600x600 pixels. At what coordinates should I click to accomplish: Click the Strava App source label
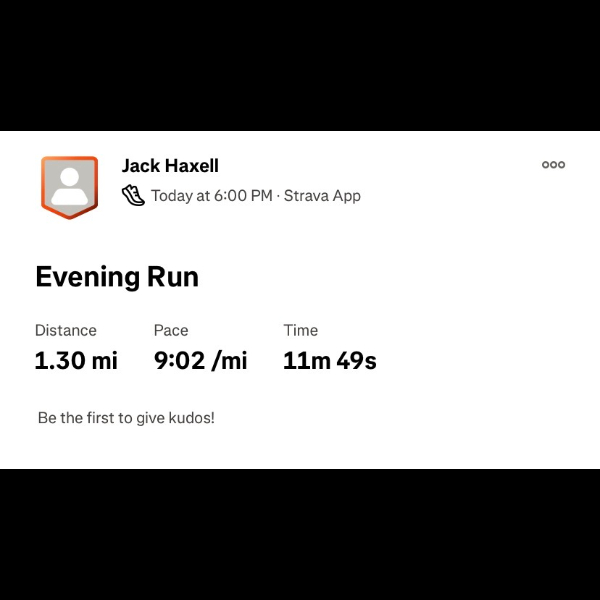pyautogui.click(x=322, y=196)
